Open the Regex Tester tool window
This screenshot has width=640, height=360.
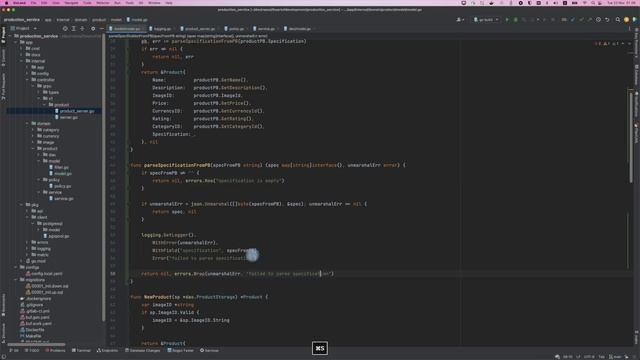180,350
